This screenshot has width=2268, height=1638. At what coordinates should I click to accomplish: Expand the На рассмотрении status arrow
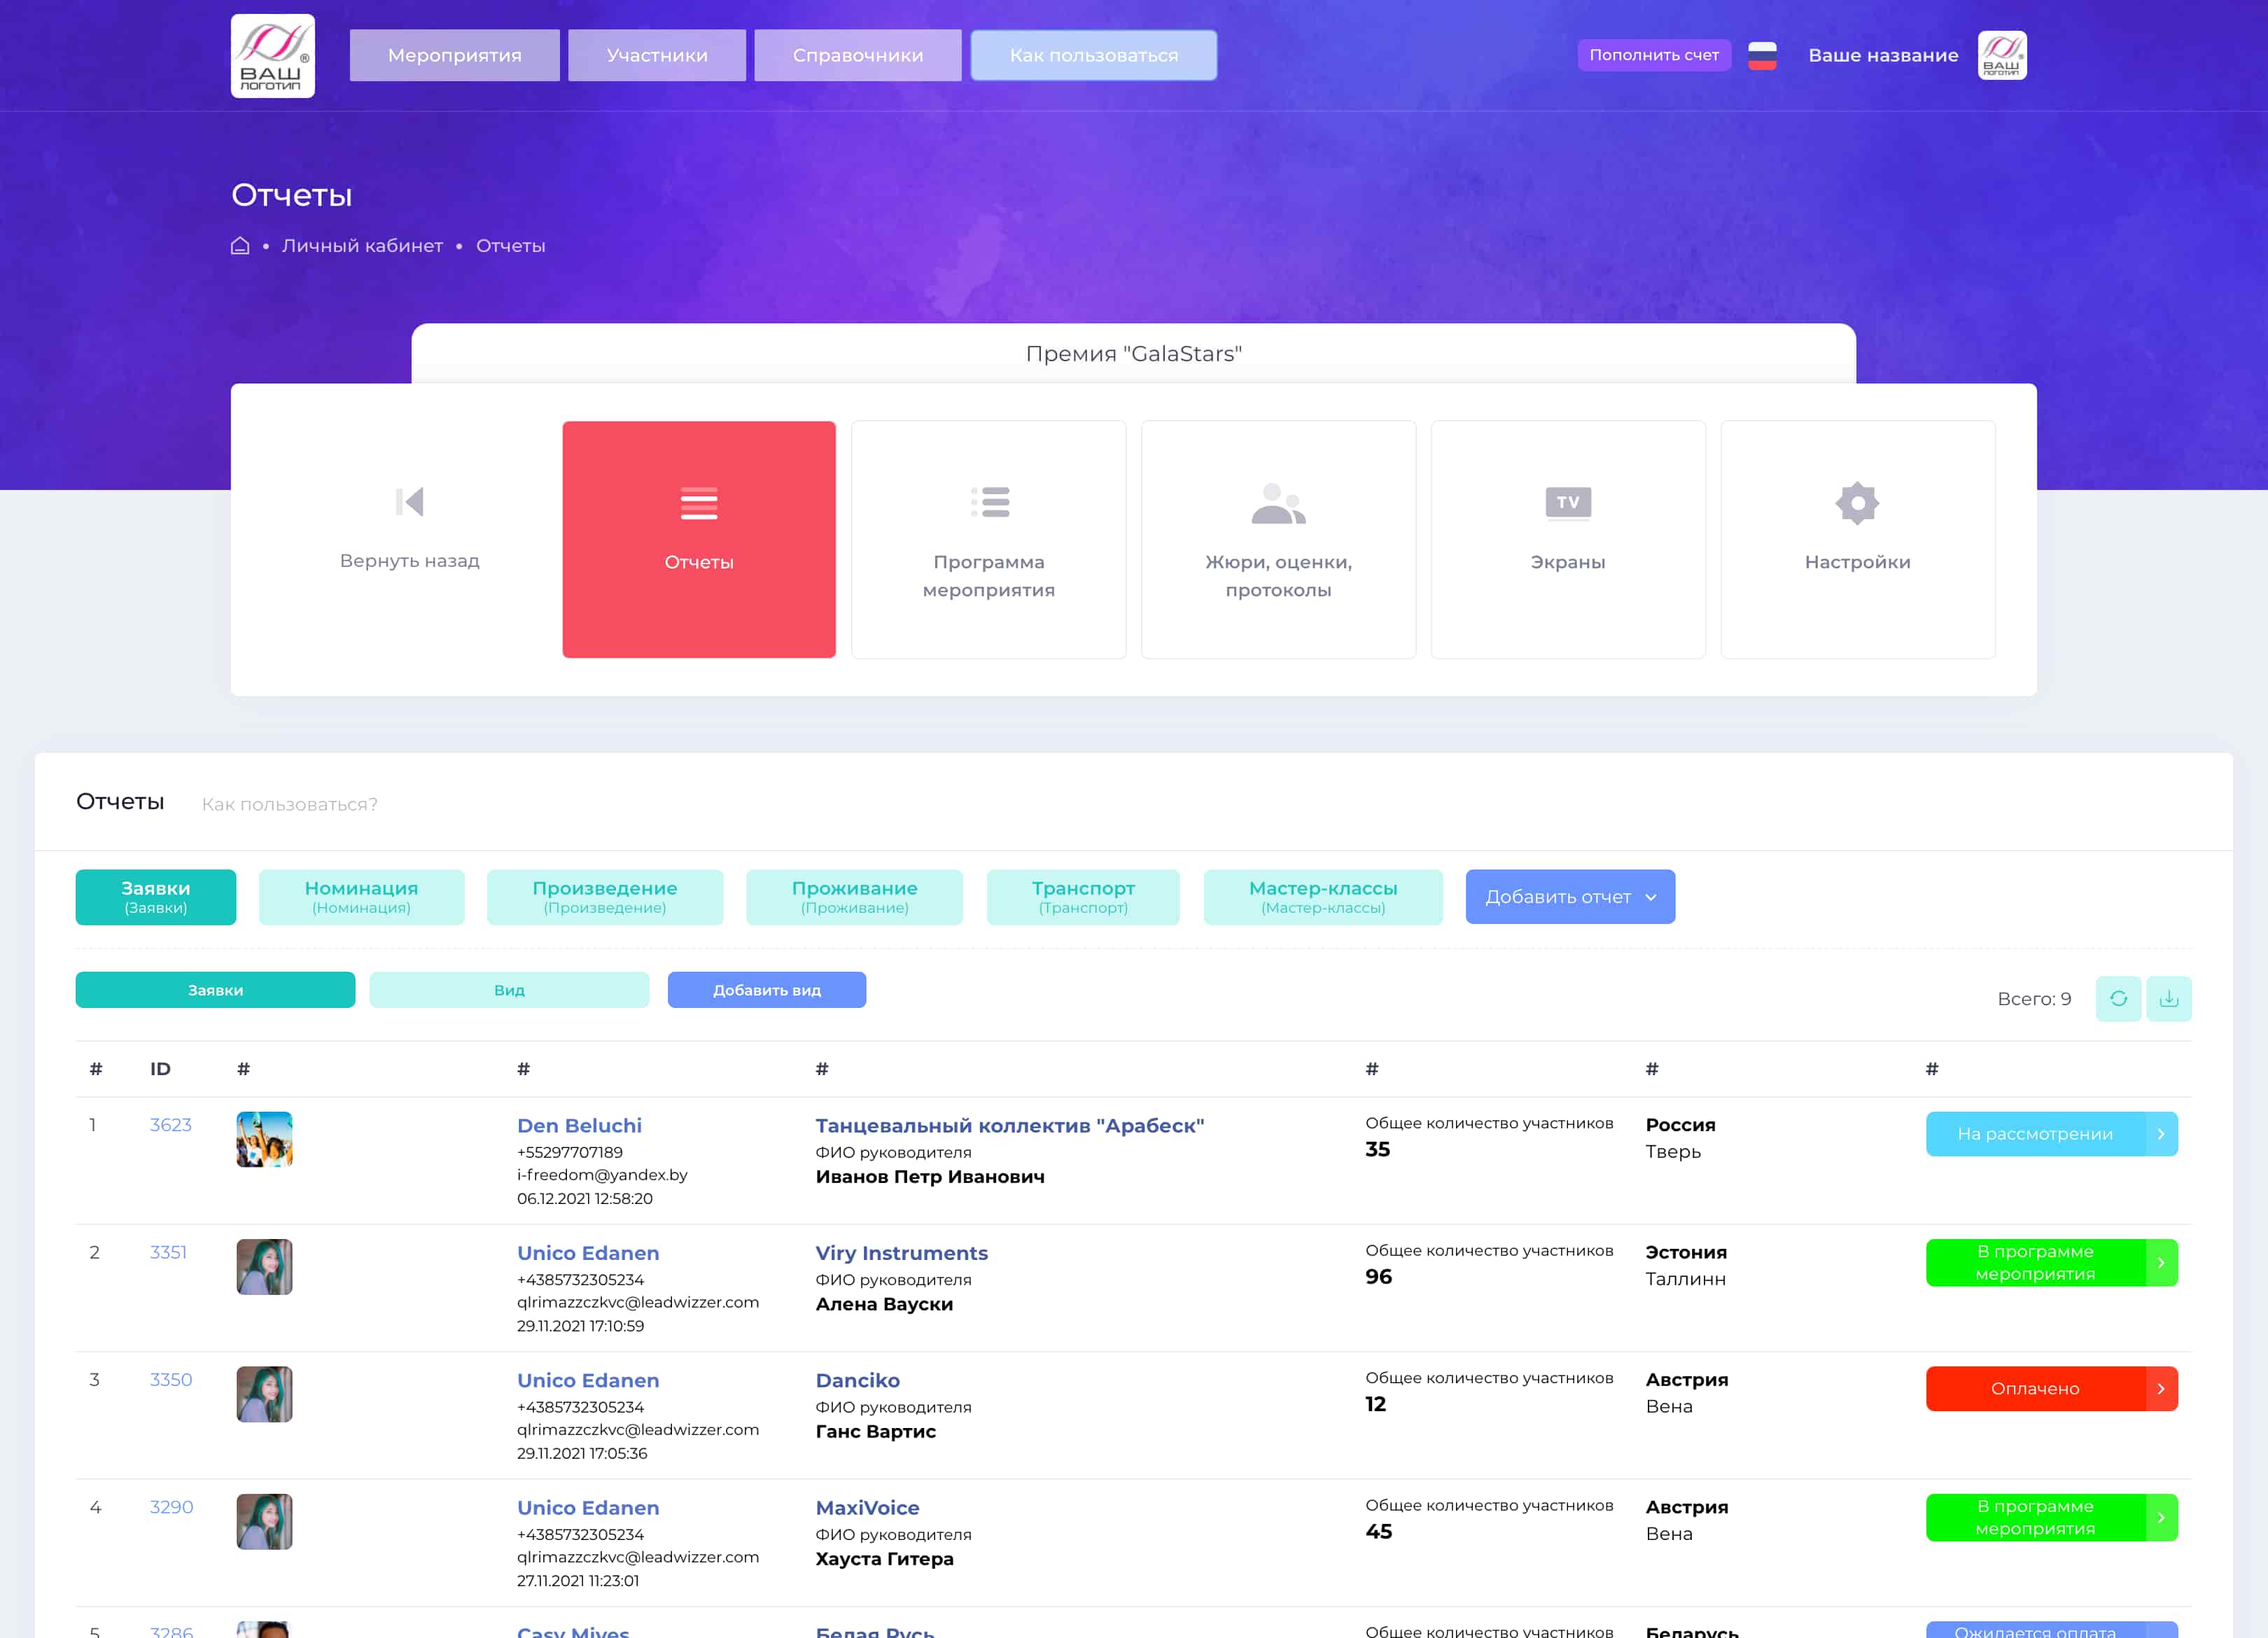2160,1134
